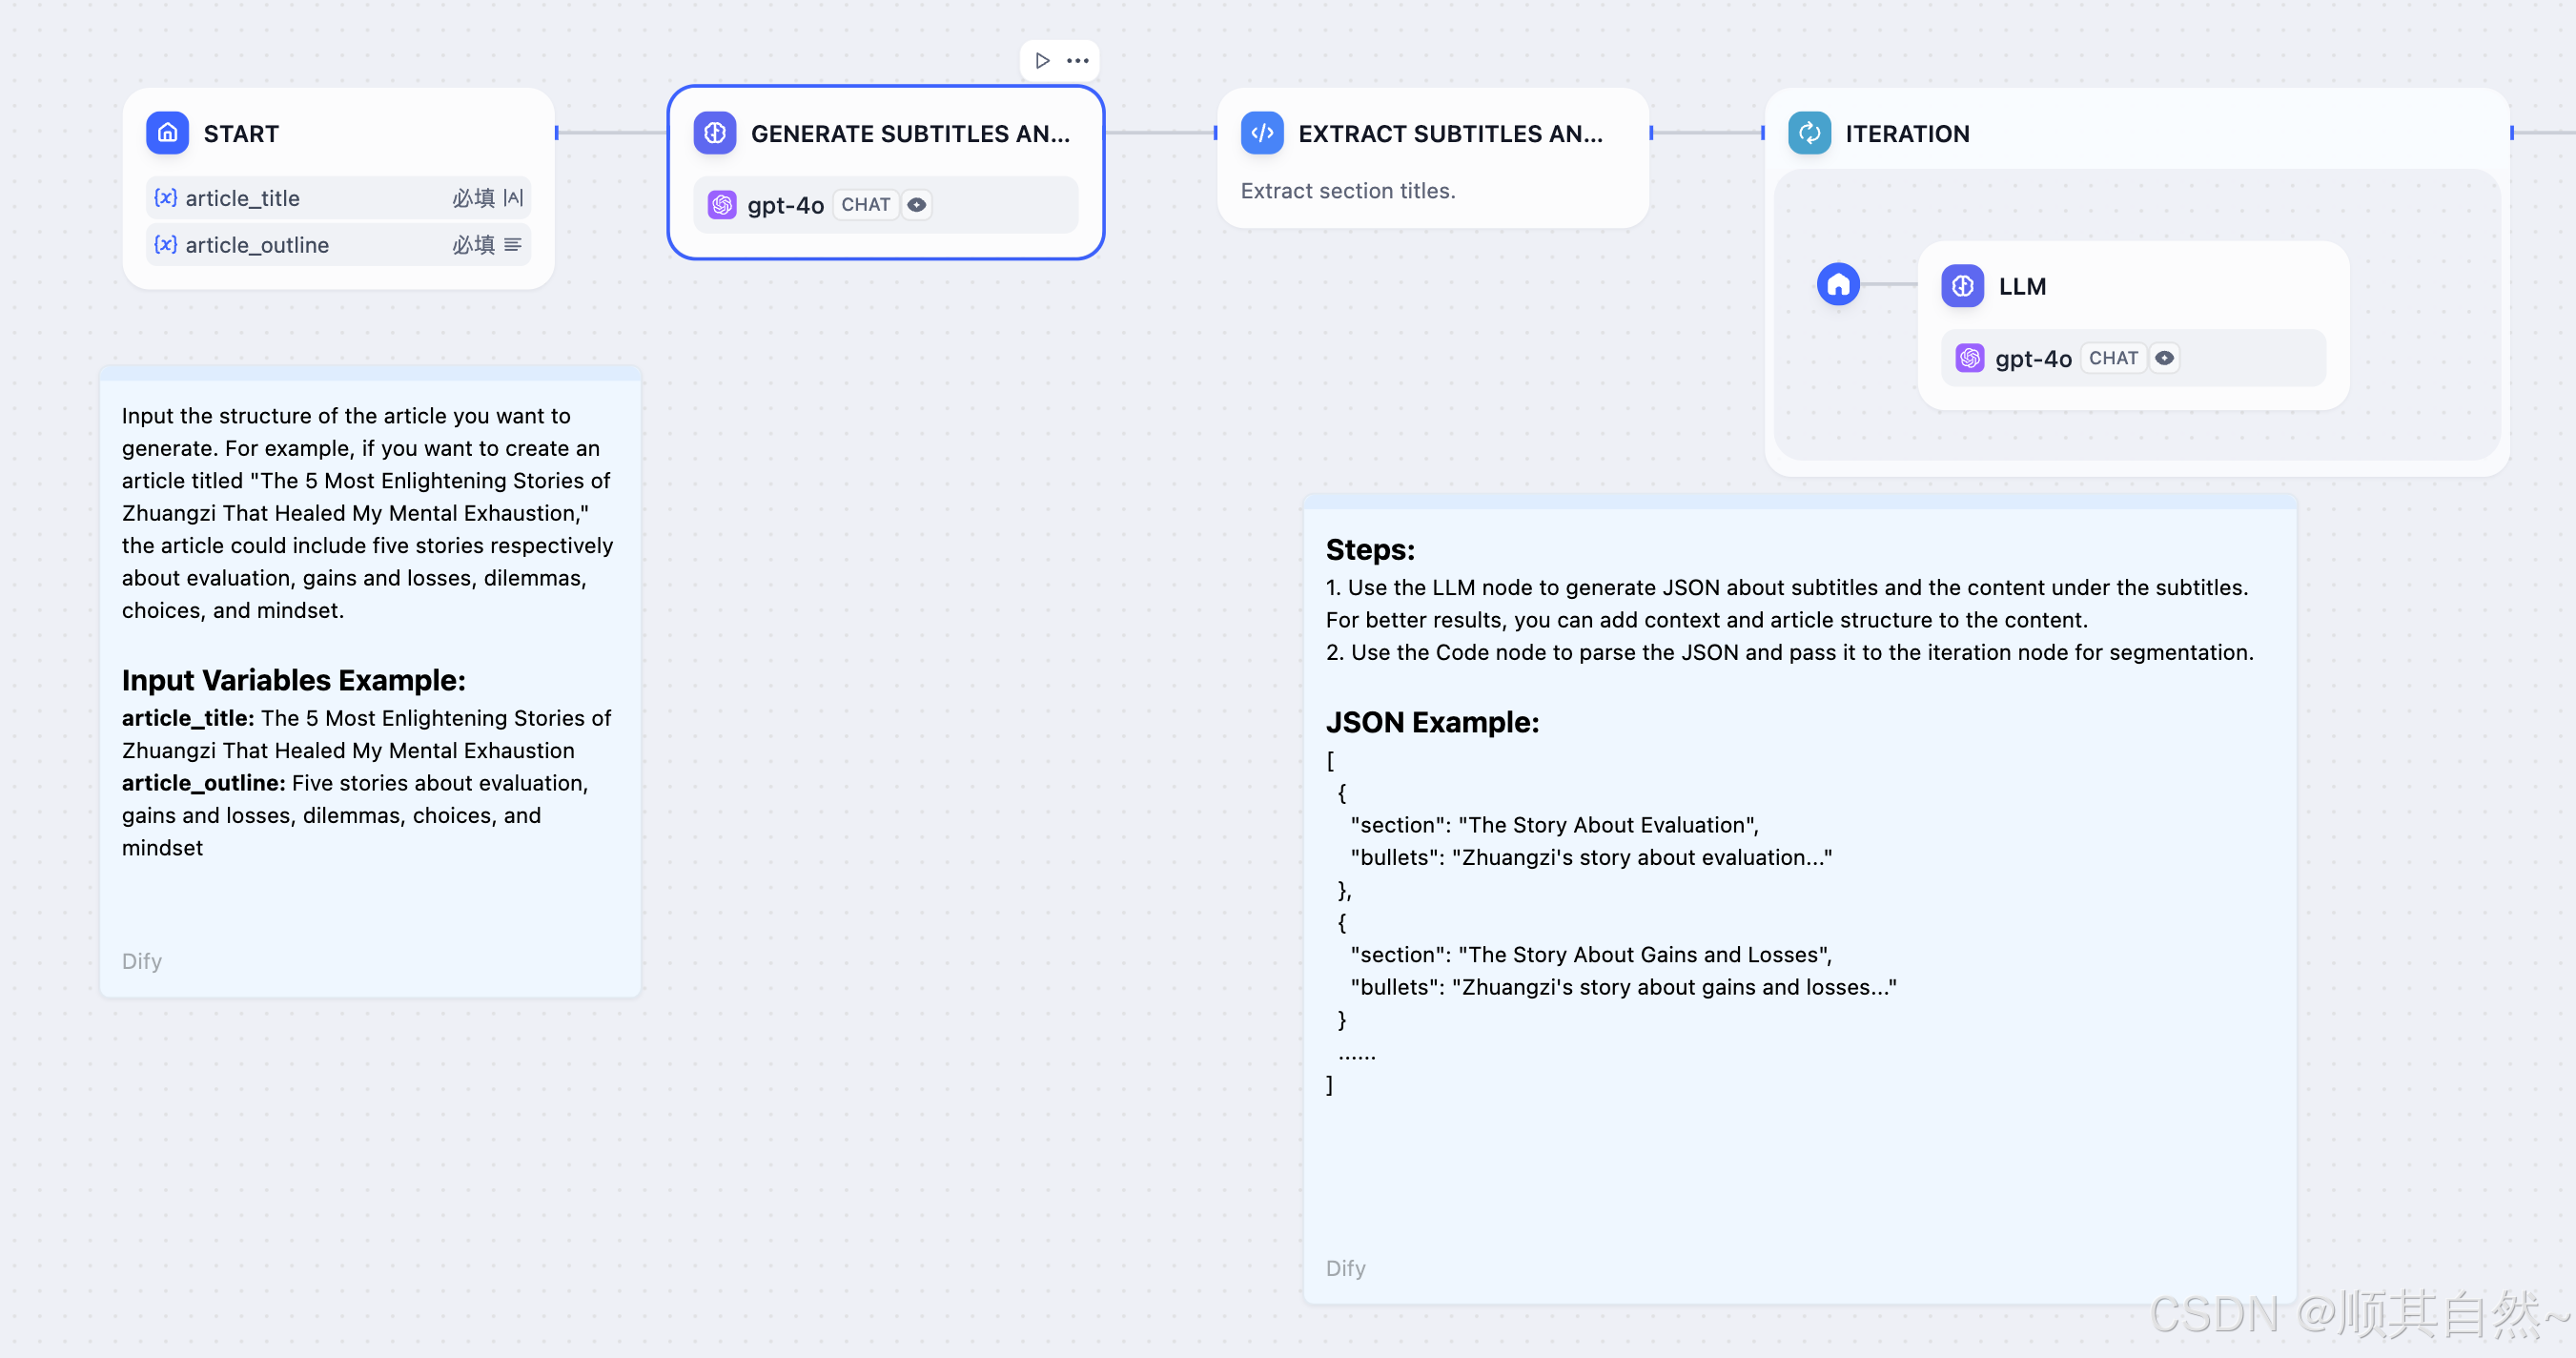The width and height of the screenshot is (2576, 1358).
Task: Open the three-dots node options menu
Action: [1077, 61]
